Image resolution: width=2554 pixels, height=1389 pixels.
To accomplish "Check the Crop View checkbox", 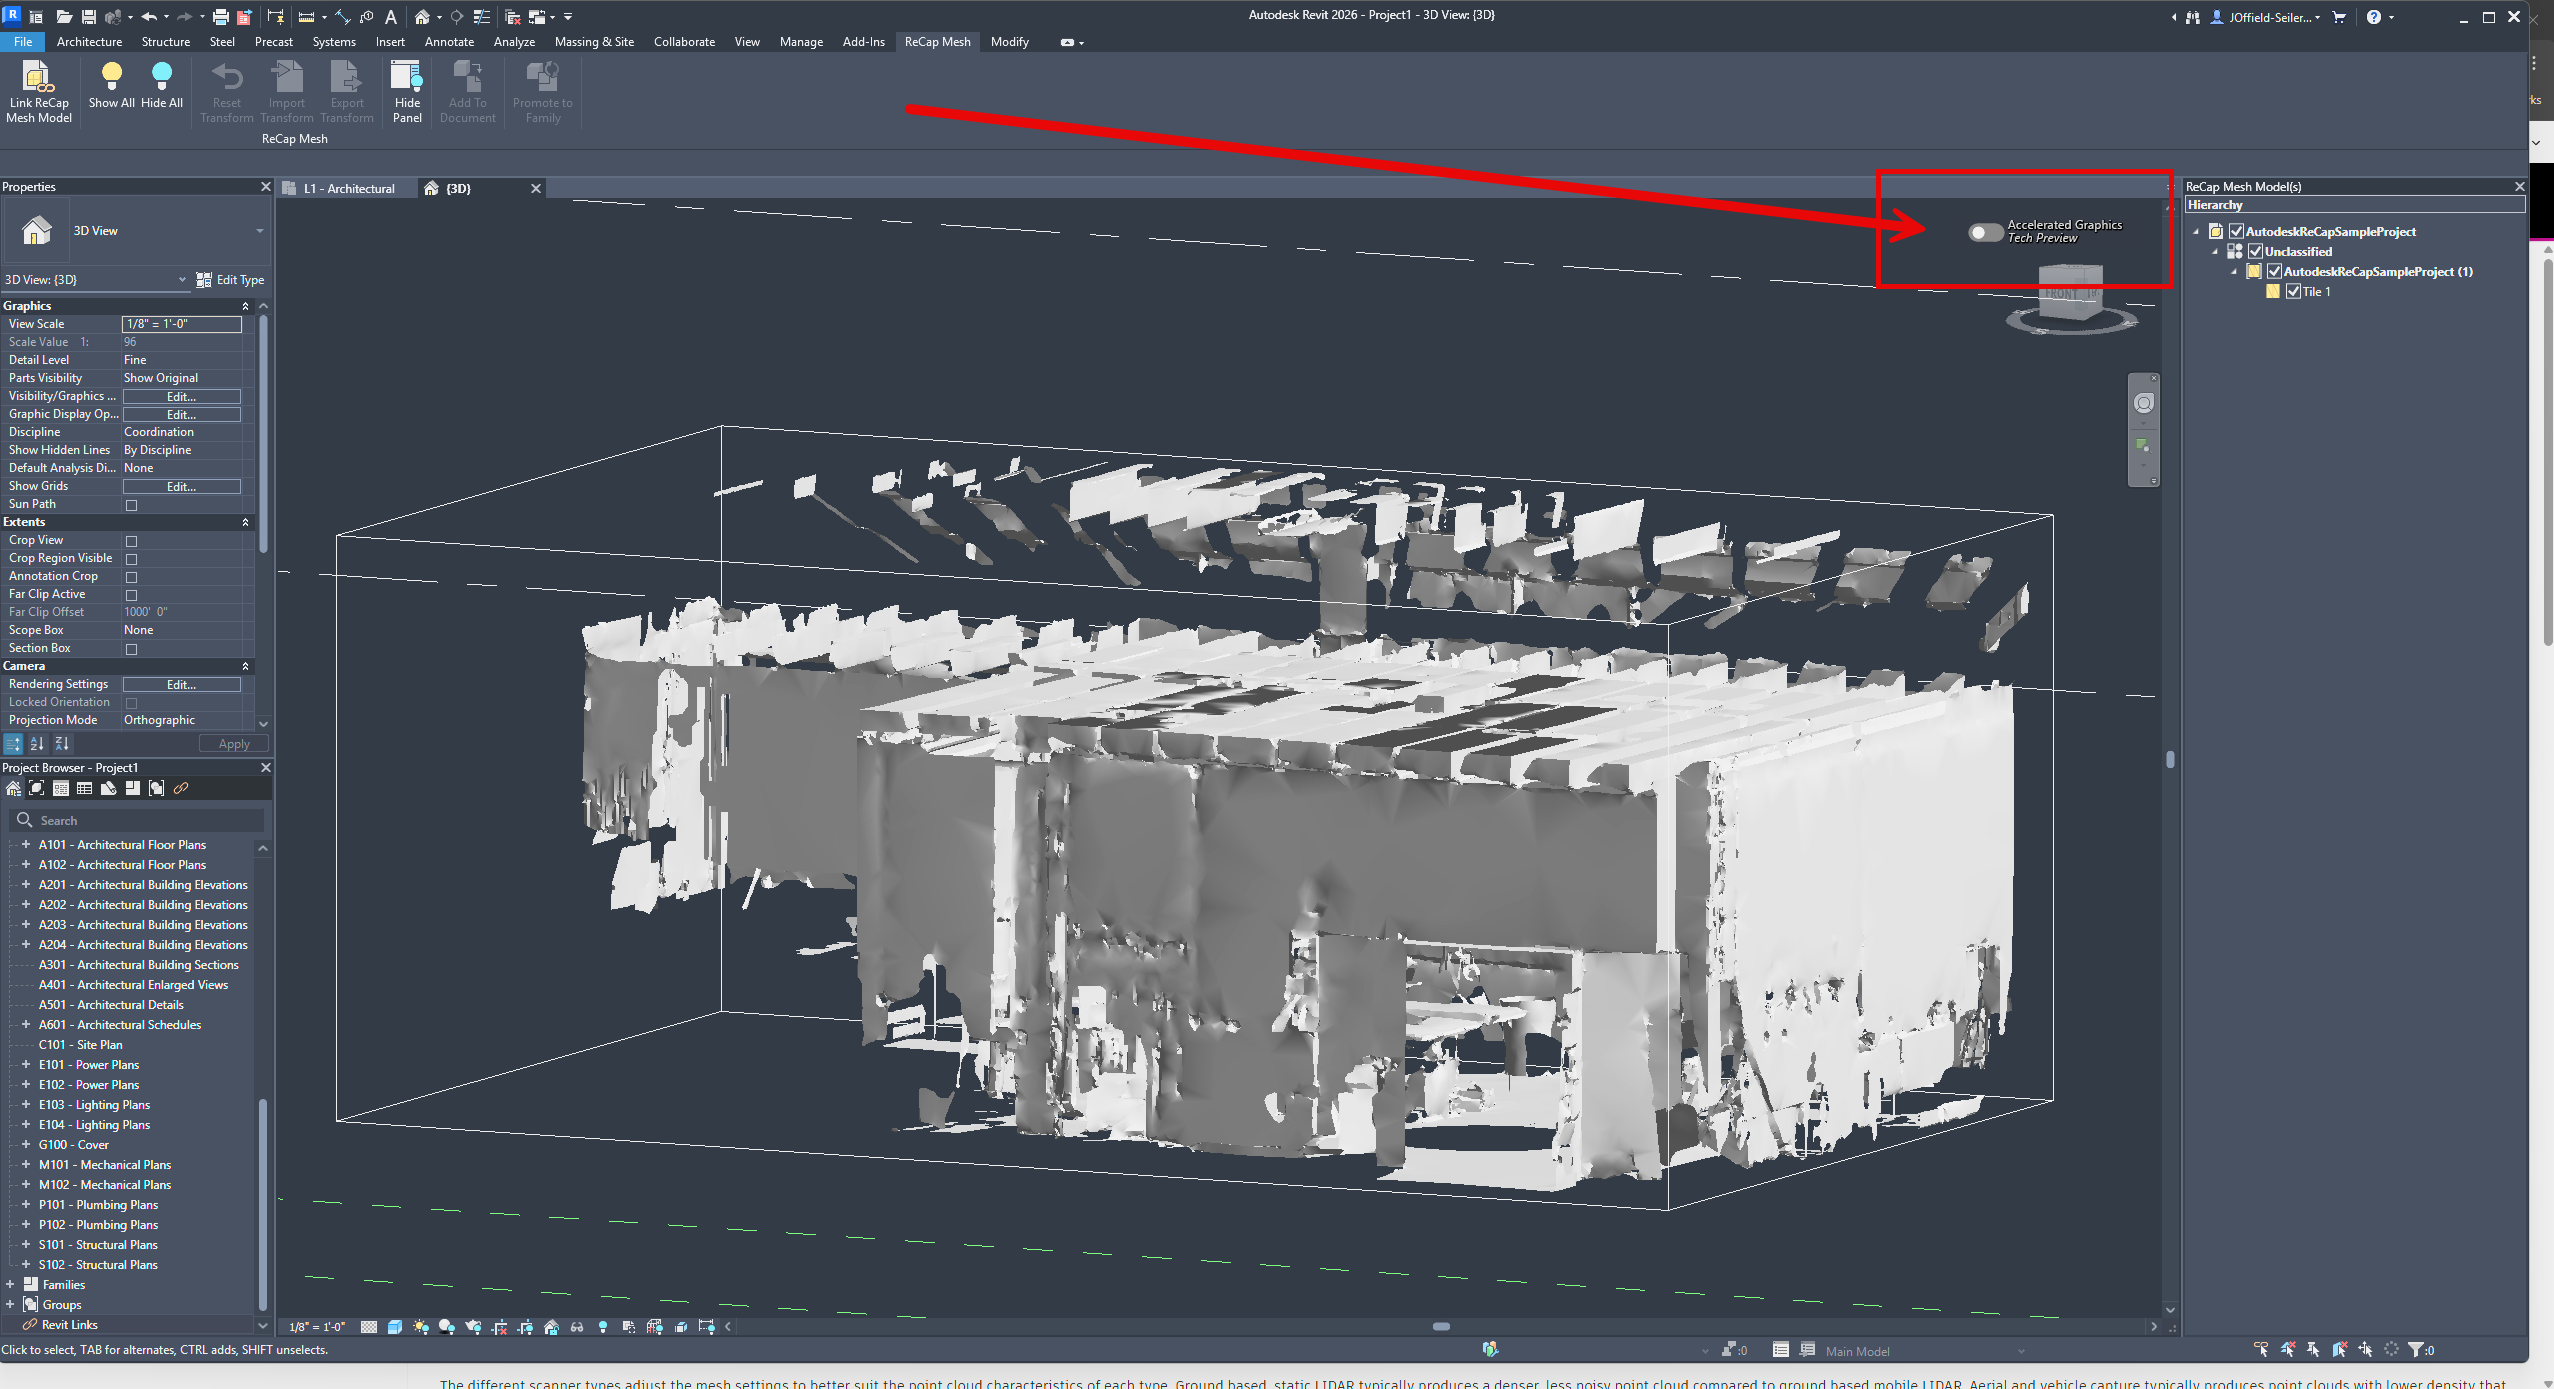I will click(x=131, y=541).
